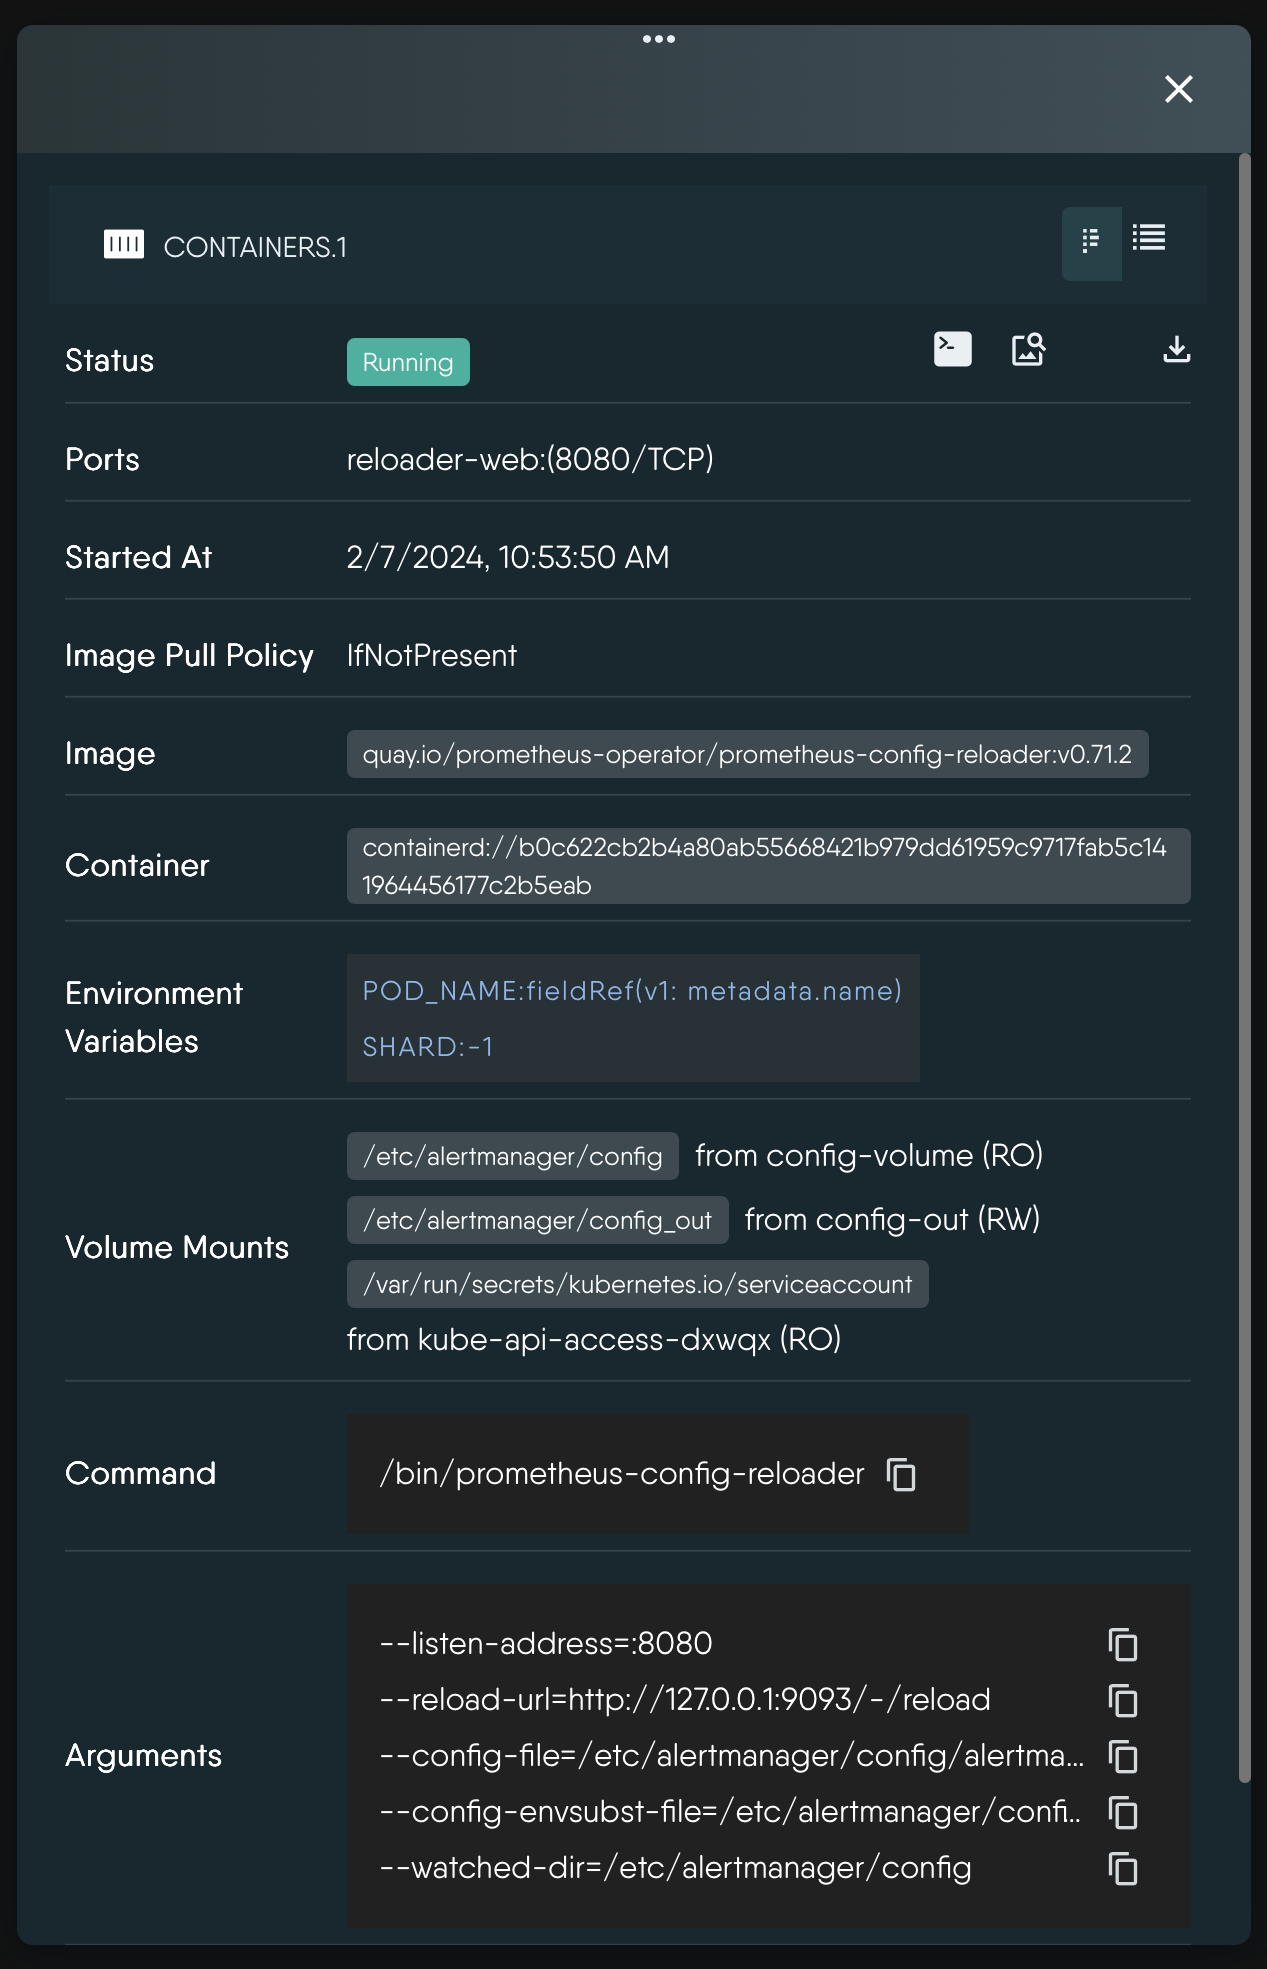Download container logs with download icon
The height and width of the screenshot is (1969, 1267).
pyautogui.click(x=1176, y=349)
